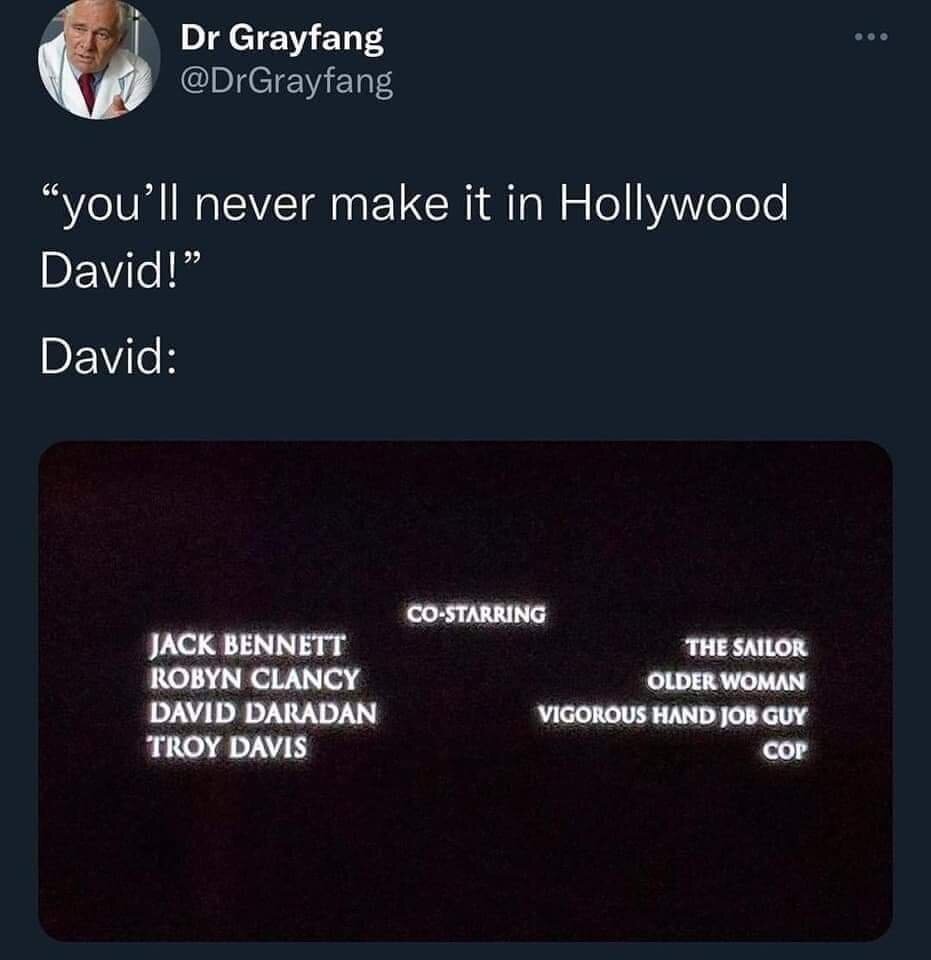Viewport: 931px width, 960px height.
Task: Click the COP role in the credits
Action: [785, 750]
